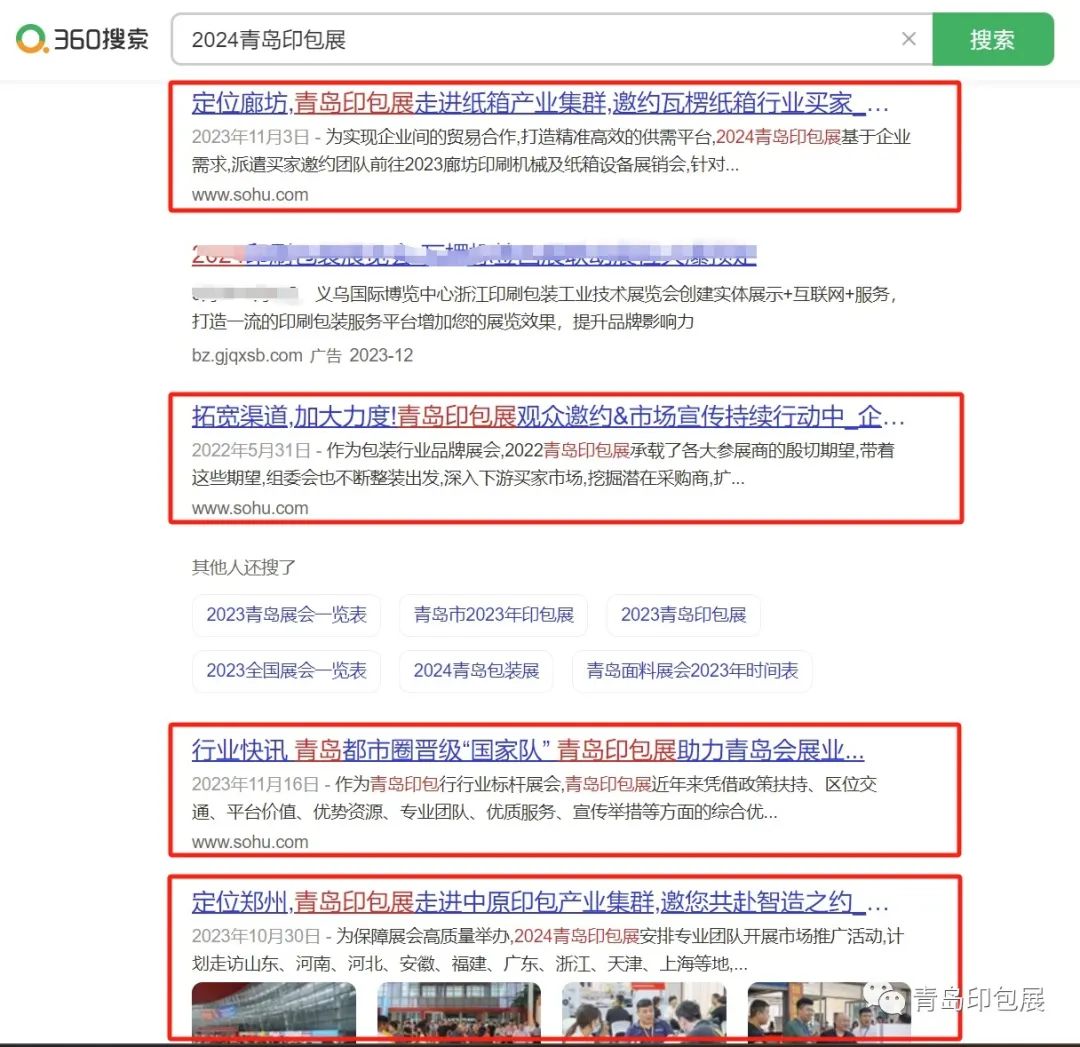Viewport: 1080px width, 1047px height.
Task: Select related search 2023青岛展会一览表
Action: (x=286, y=615)
